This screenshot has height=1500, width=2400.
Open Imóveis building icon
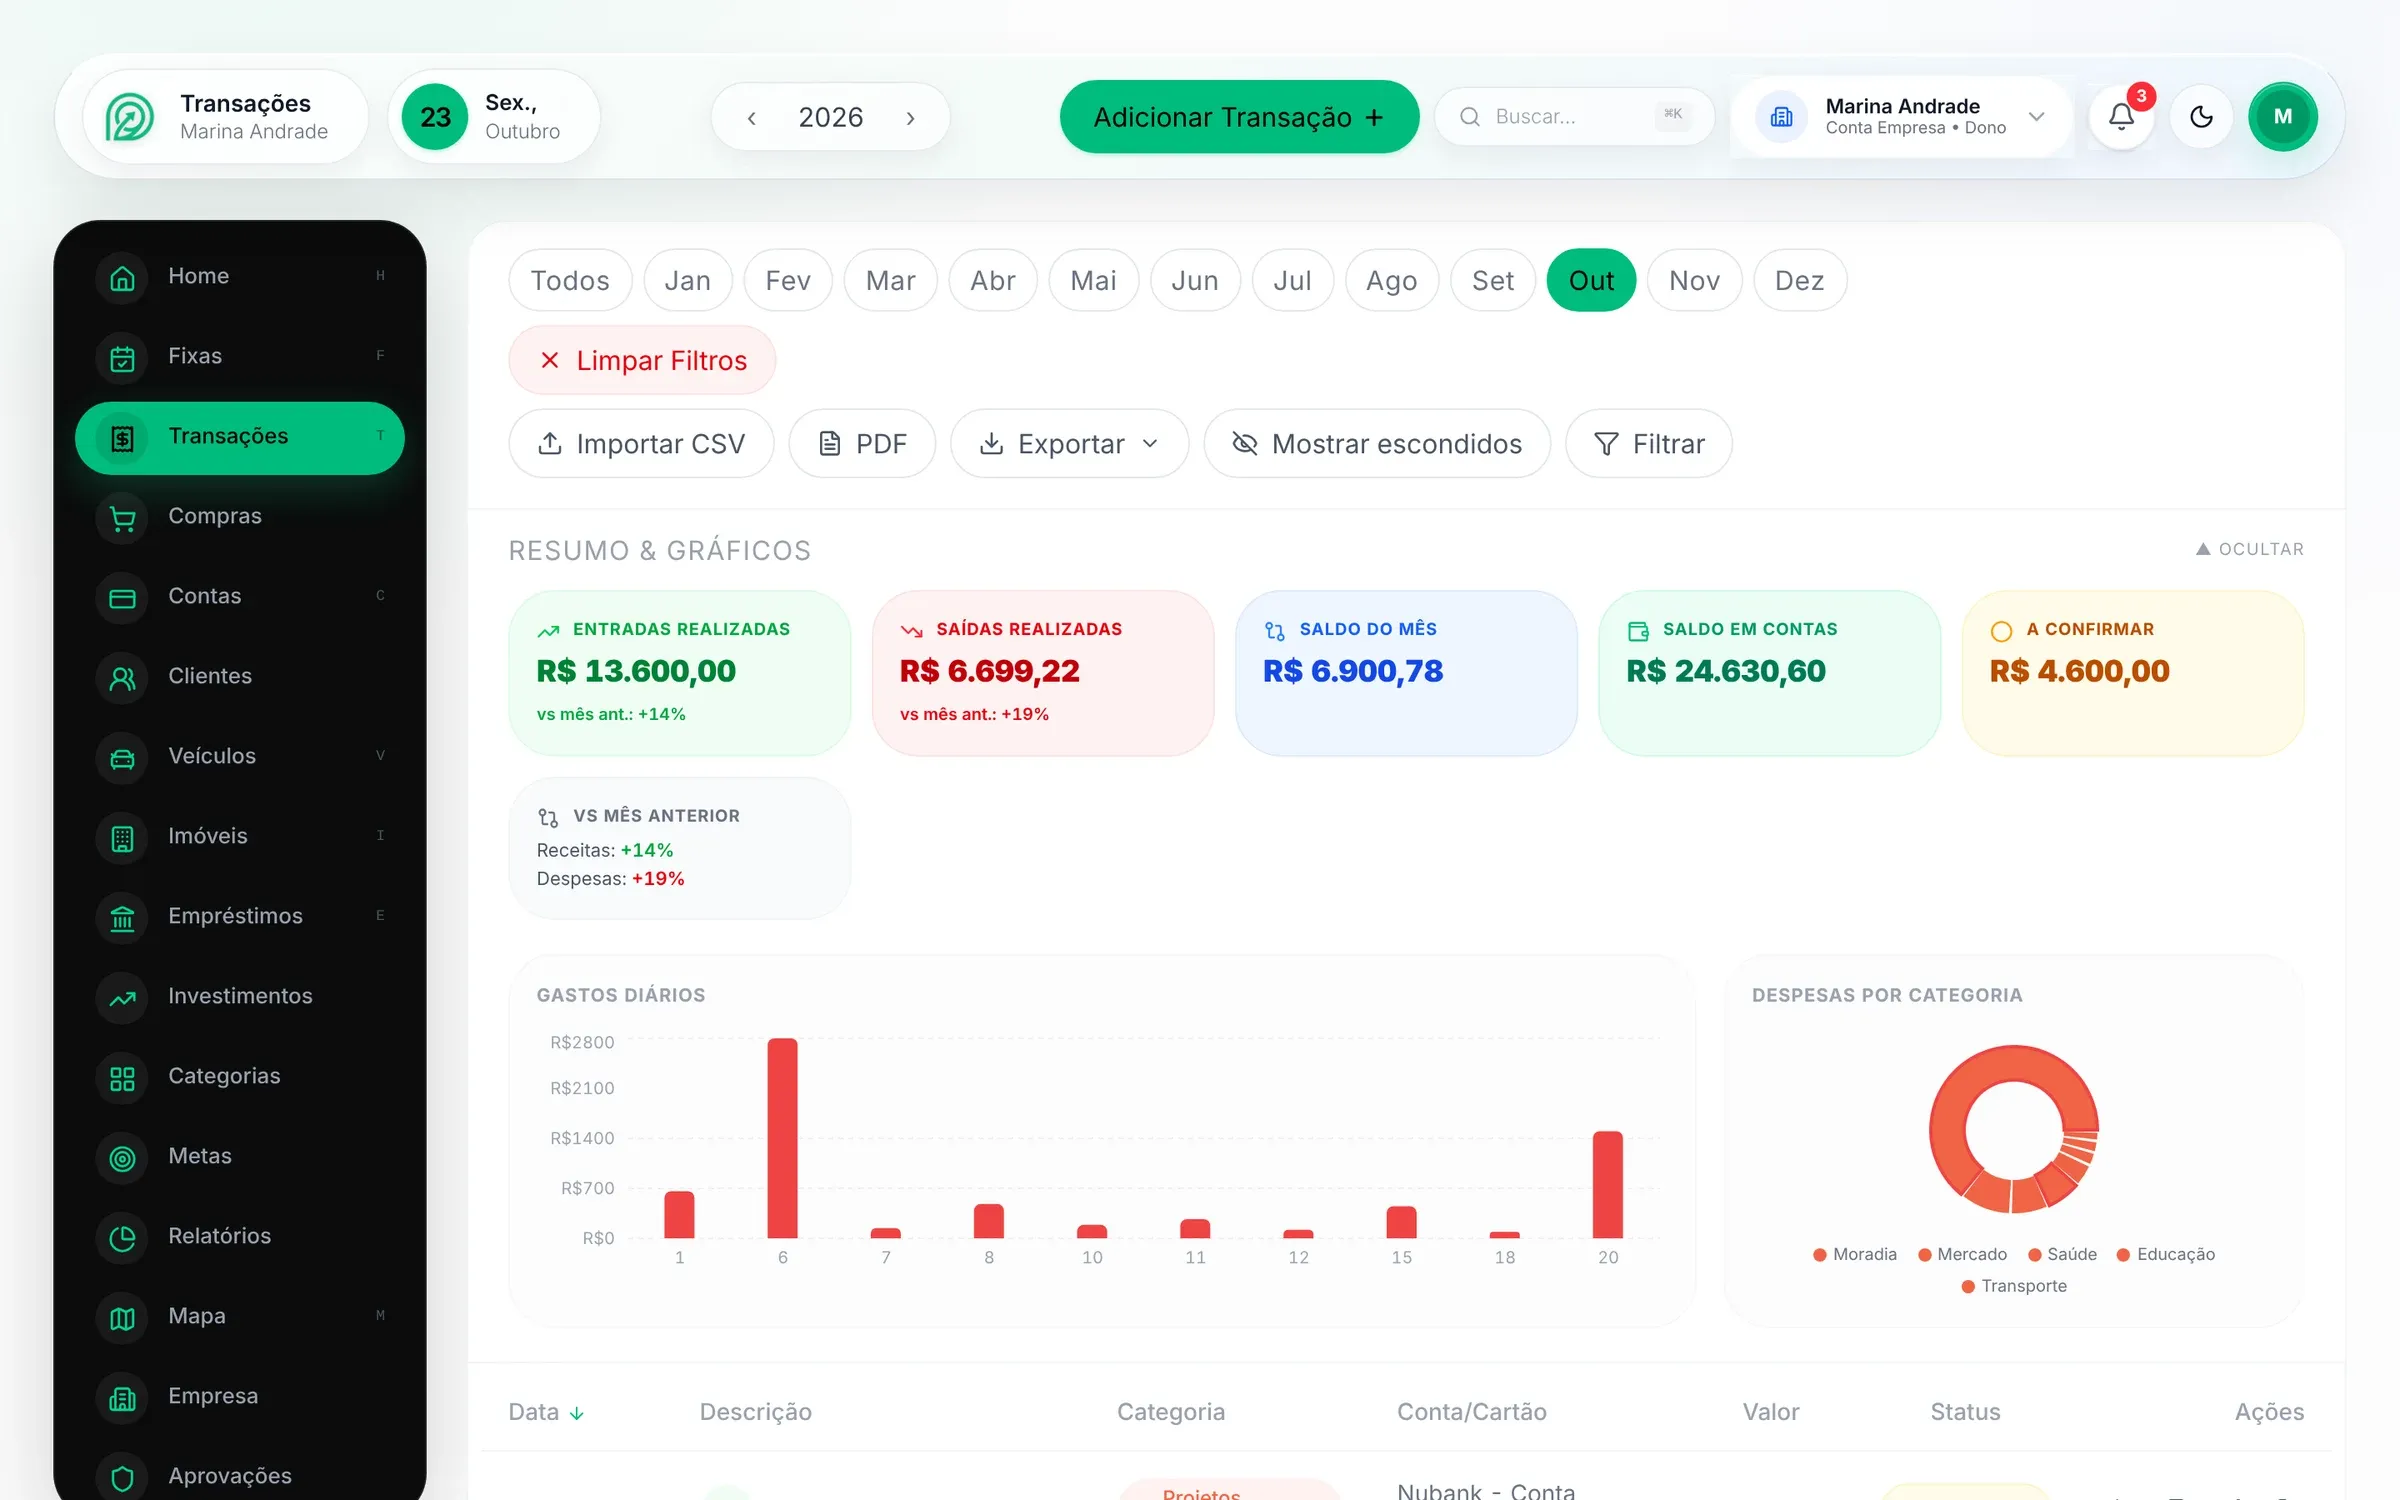click(x=122, y=837)
